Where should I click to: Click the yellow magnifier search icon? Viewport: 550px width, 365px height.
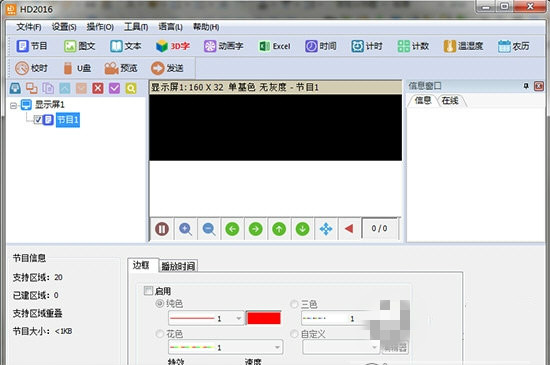(131, 88)
